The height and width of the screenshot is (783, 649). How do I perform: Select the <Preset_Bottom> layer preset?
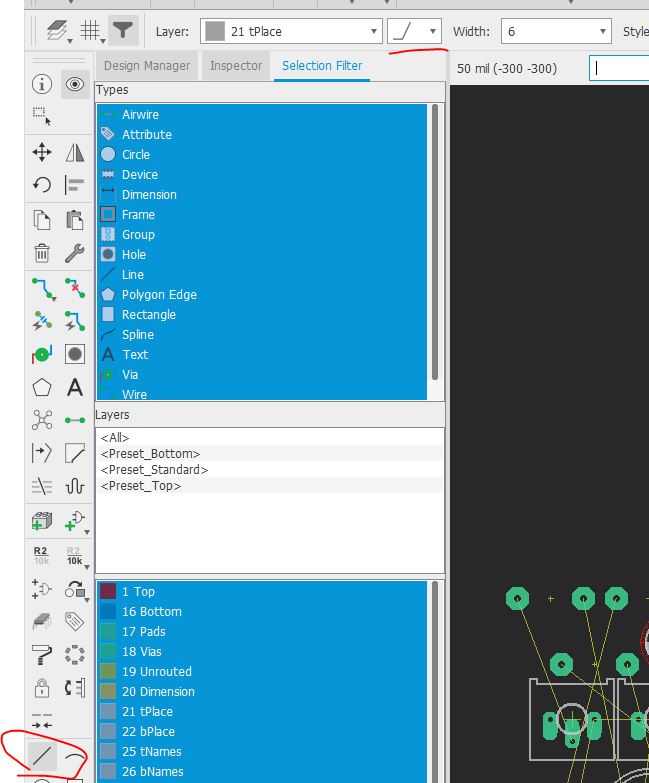270,453
